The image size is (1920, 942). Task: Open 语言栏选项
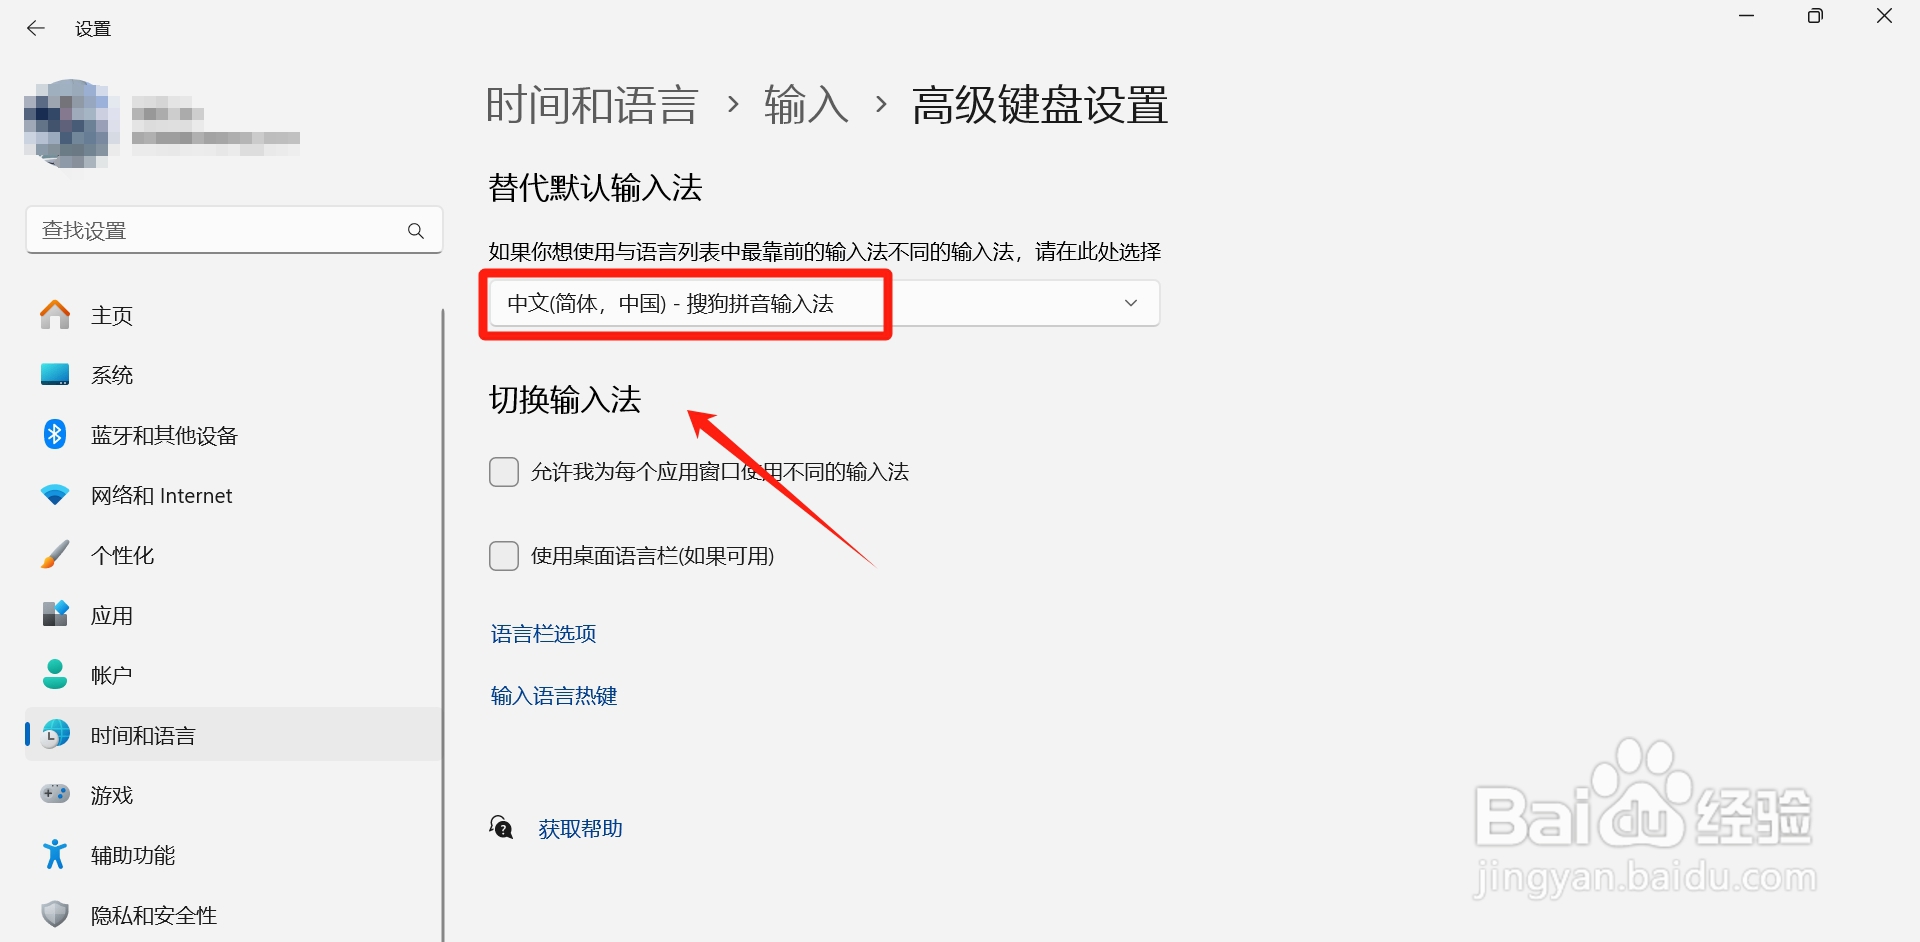pos(542,633)
